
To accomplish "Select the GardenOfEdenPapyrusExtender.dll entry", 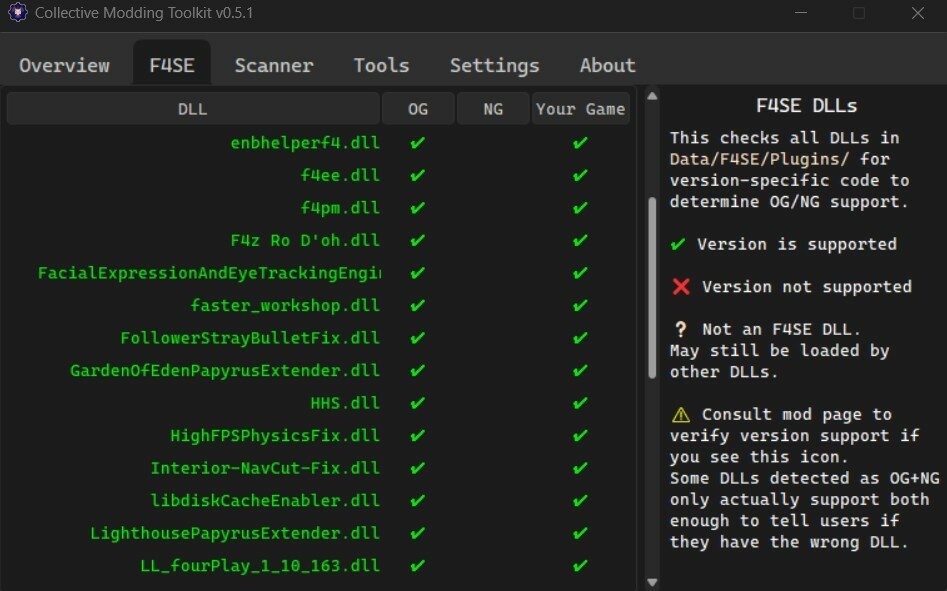I will click(x=225, y=371).
